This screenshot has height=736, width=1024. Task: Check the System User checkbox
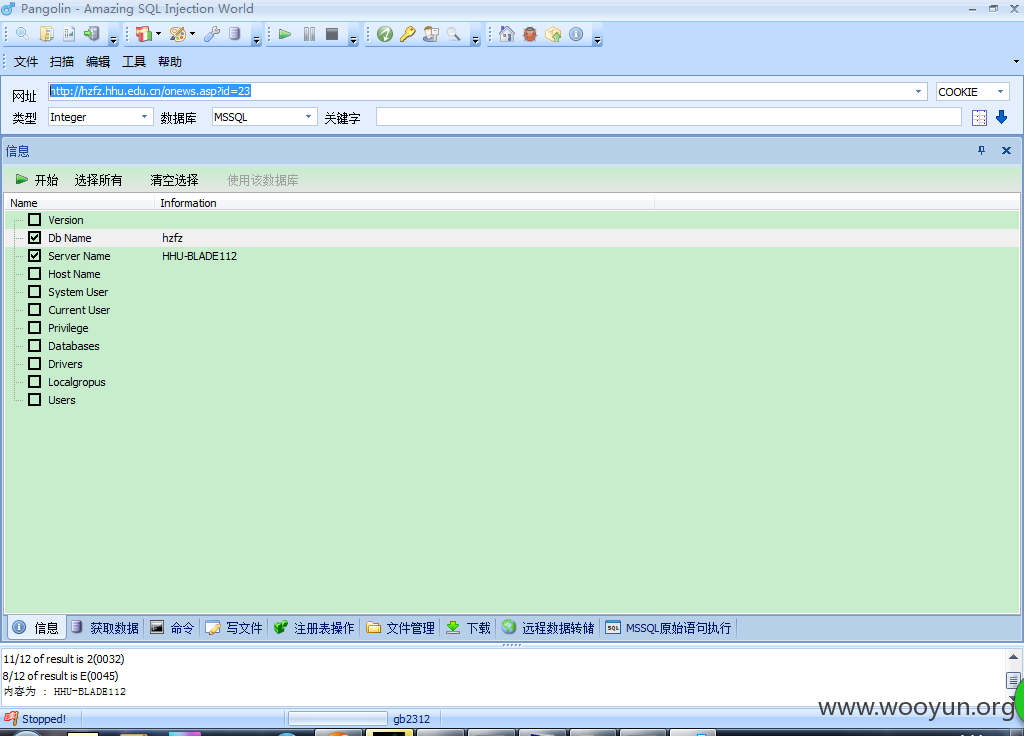coord(35,291)
